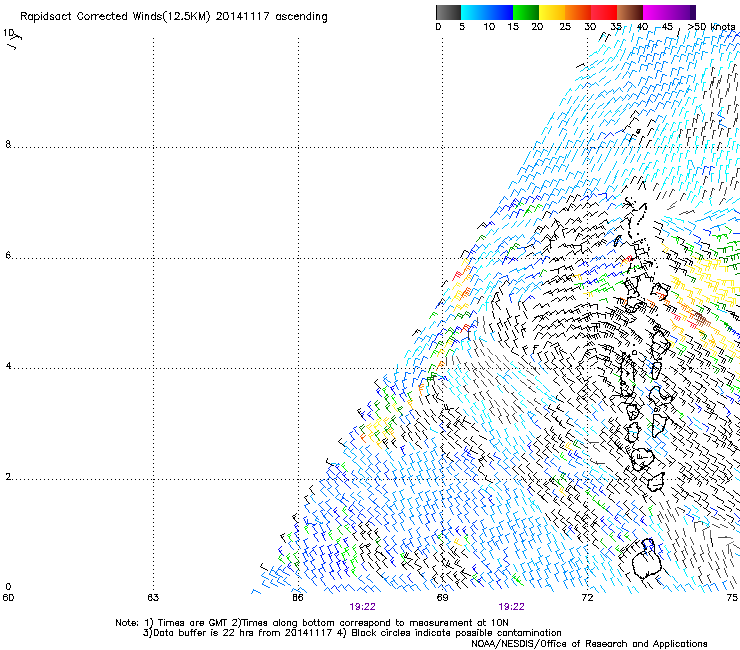The width and height of the screenshot is (740, 650).
Task: Click the 'Rapidscat Corrected Winds(12.5KM)' title text
Action: click(x=115, y=17)
